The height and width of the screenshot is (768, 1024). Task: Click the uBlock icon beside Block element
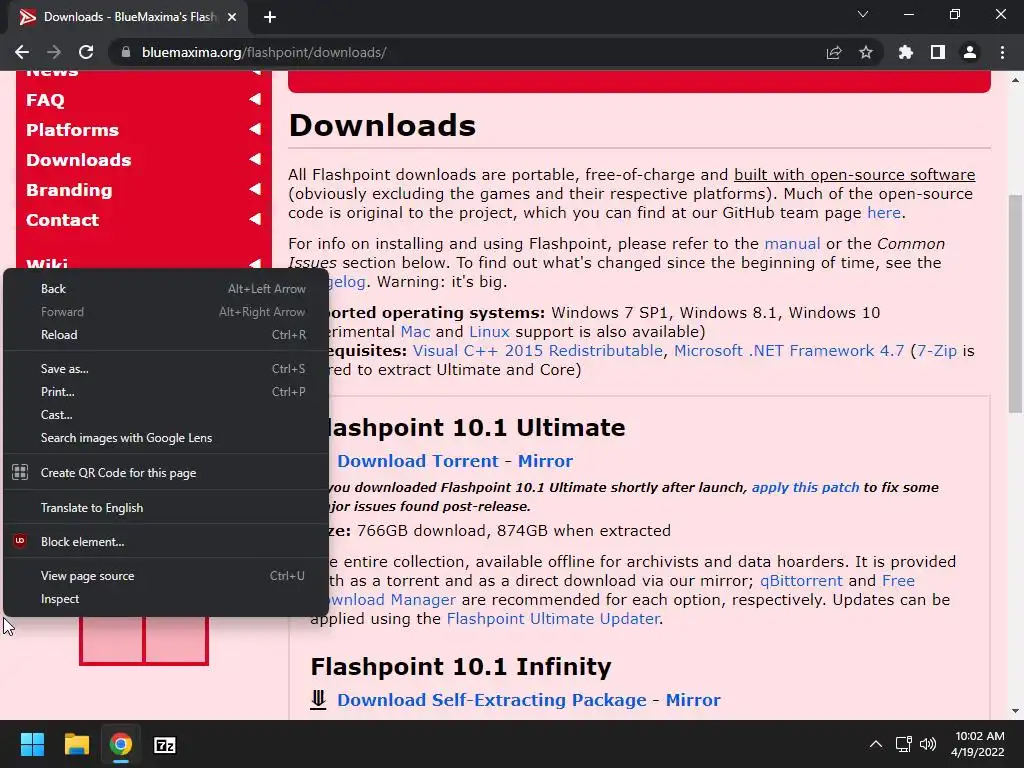coord(20,541)
